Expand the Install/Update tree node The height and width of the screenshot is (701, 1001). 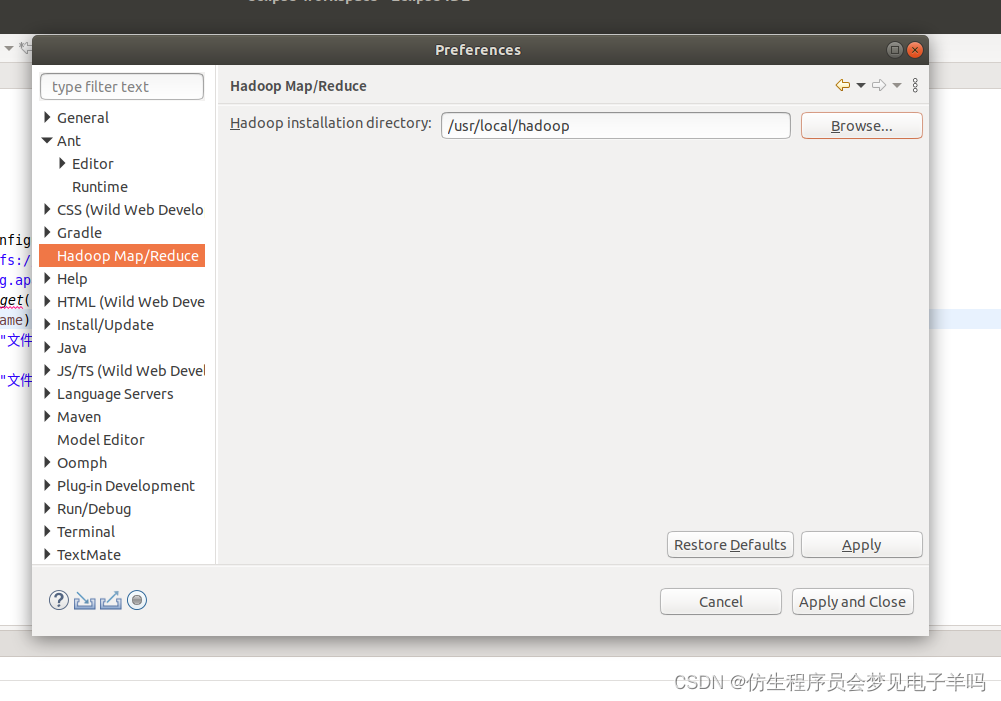[47, 324]
